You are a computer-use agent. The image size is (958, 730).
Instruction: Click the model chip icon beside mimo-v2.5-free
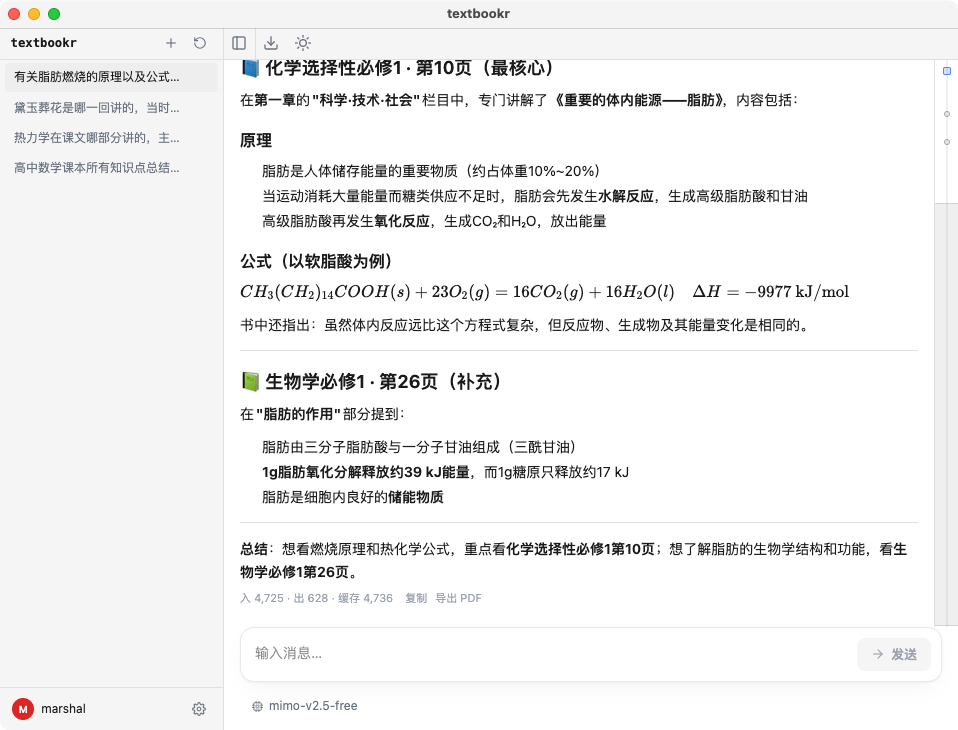pyautogui.click(x=257, y=706)
